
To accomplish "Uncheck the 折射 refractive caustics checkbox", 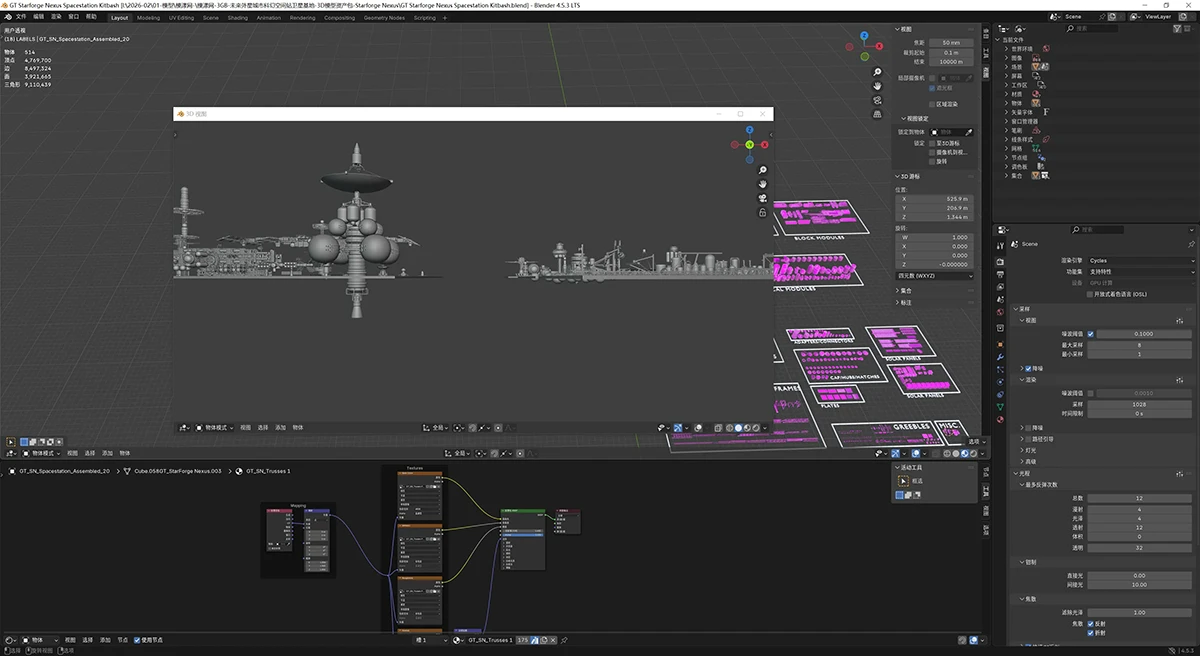I will [x=1090, y=632].
